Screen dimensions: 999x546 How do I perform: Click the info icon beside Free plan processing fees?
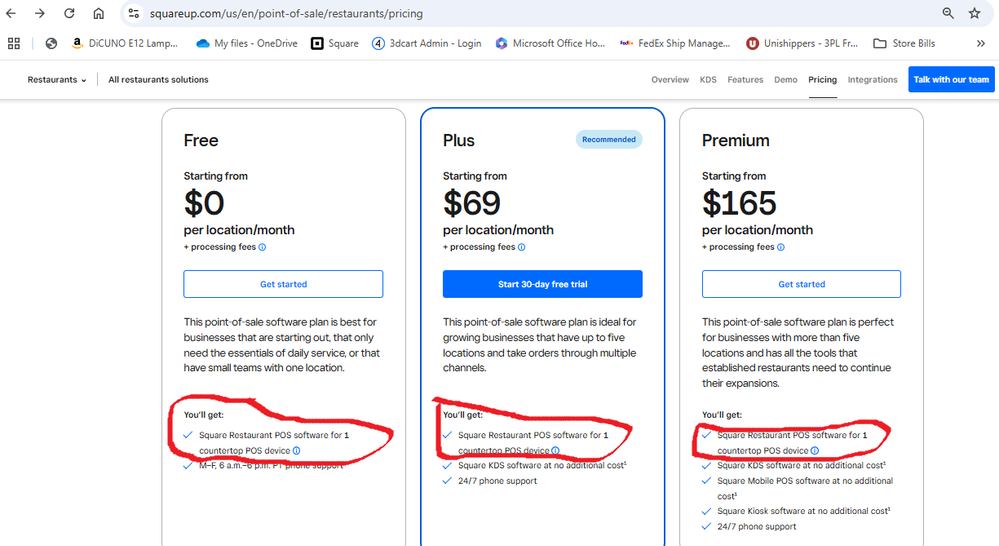pos(263,247)
